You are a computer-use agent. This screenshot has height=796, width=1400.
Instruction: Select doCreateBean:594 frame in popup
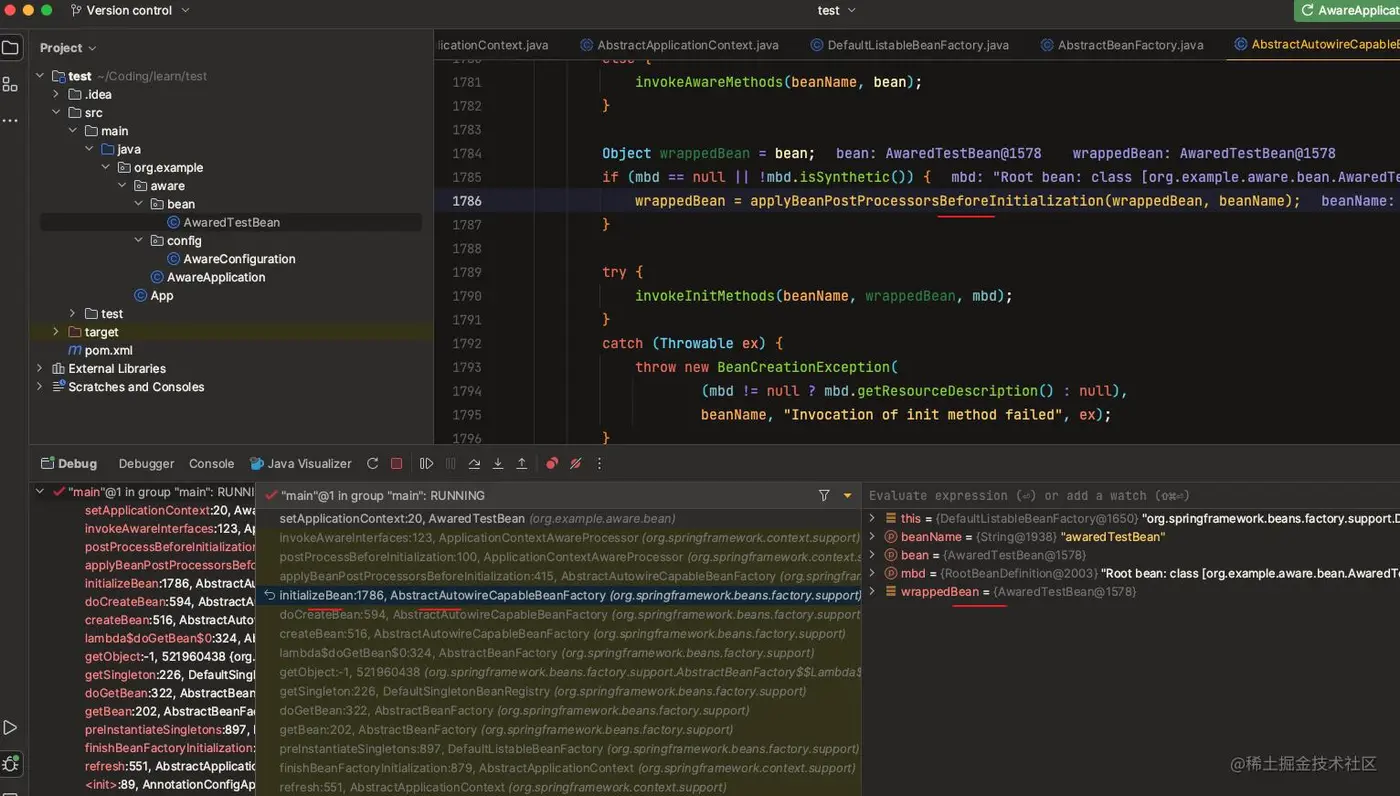558,614
